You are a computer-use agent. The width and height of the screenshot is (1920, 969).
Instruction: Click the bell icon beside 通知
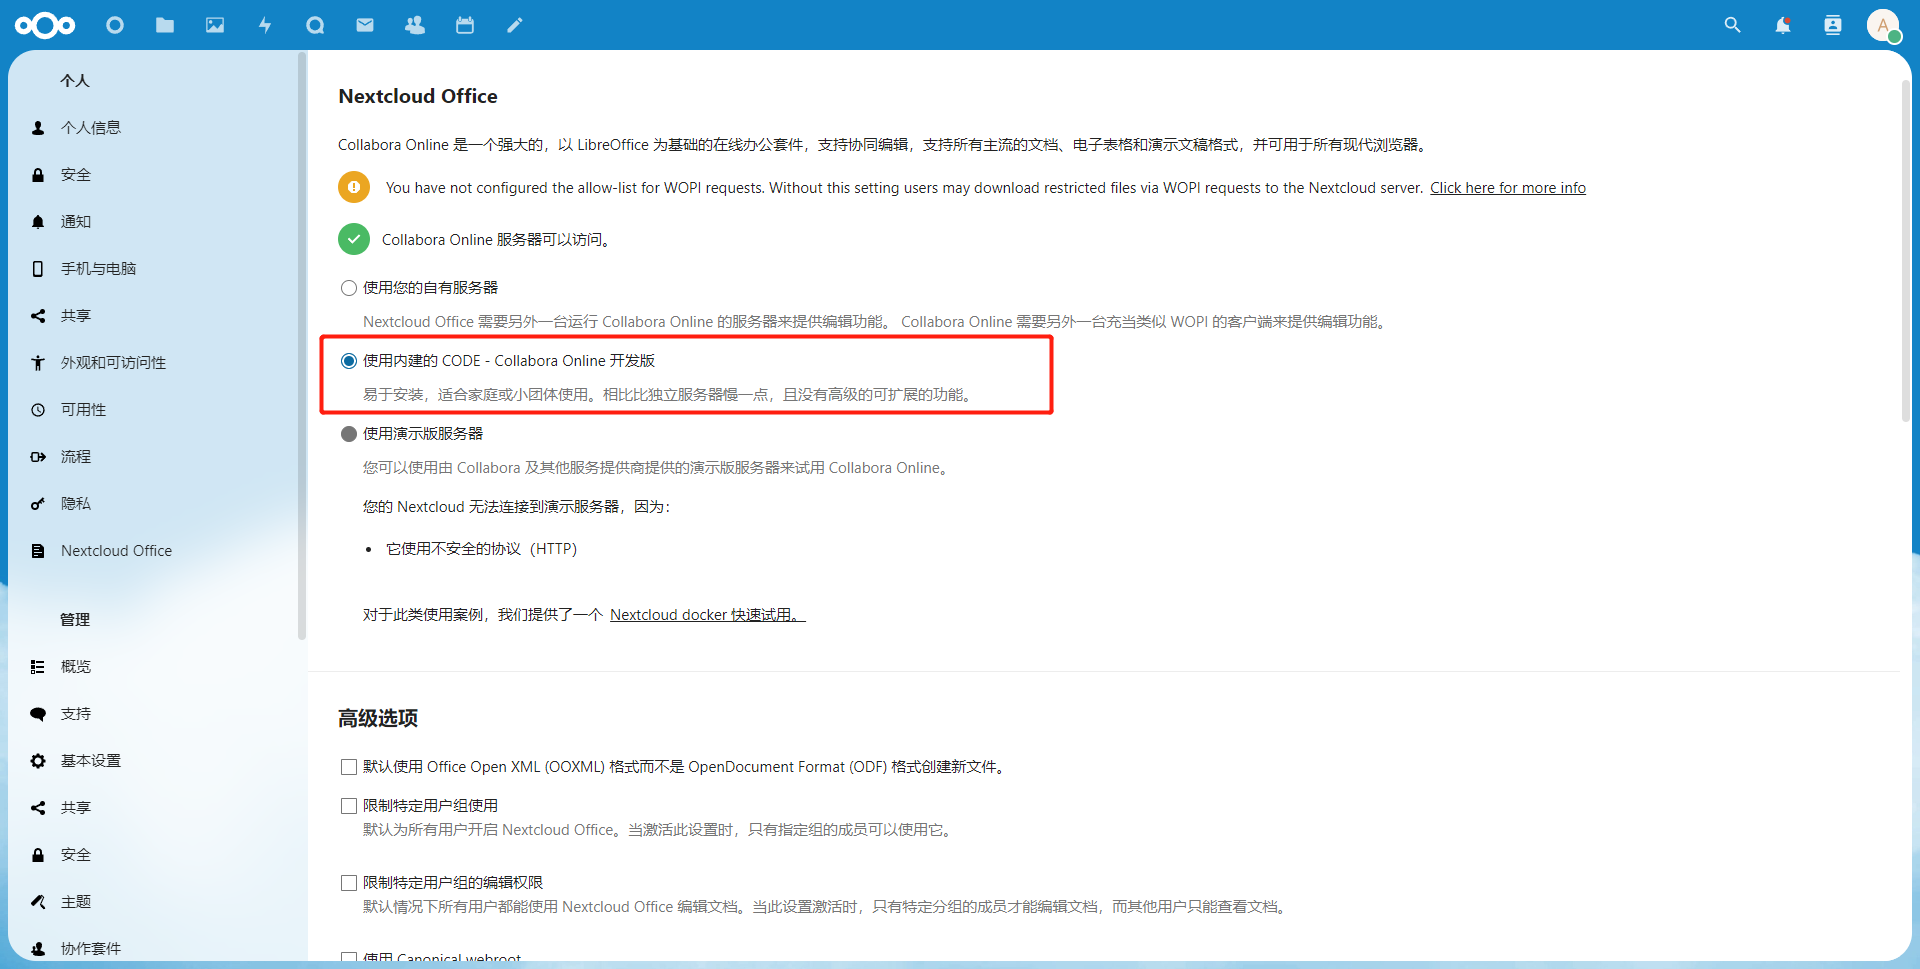pyautogui.click(x=38, y=222)
